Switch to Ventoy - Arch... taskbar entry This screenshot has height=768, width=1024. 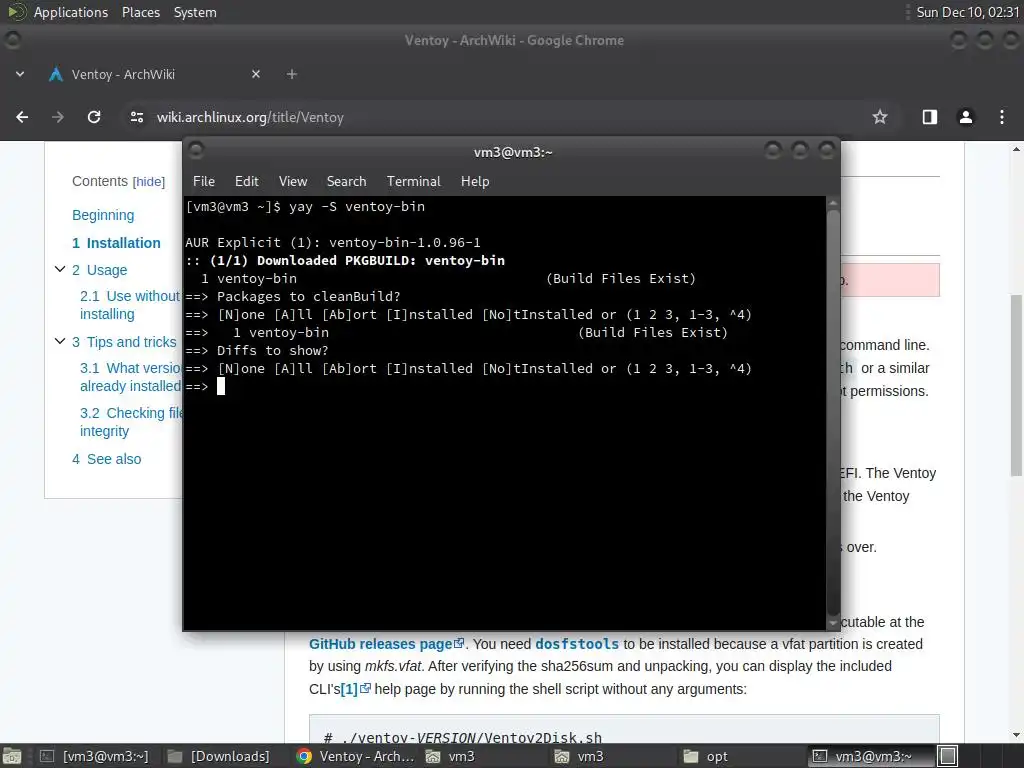tap(356, 756)
